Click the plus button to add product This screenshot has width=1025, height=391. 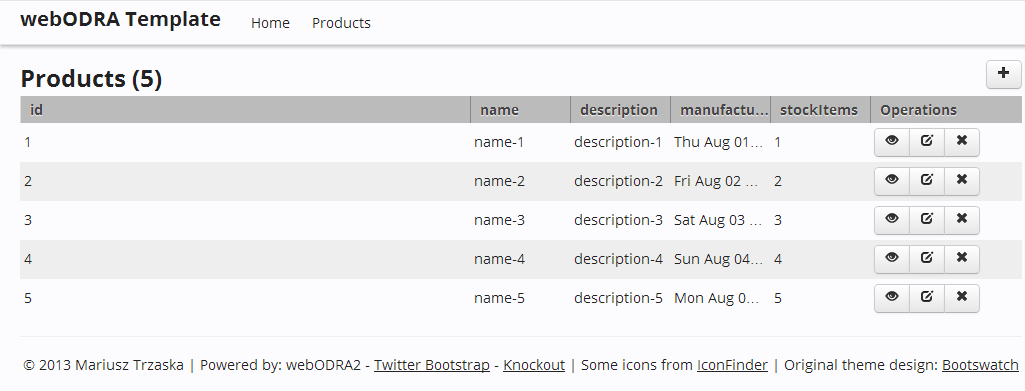1003,74
